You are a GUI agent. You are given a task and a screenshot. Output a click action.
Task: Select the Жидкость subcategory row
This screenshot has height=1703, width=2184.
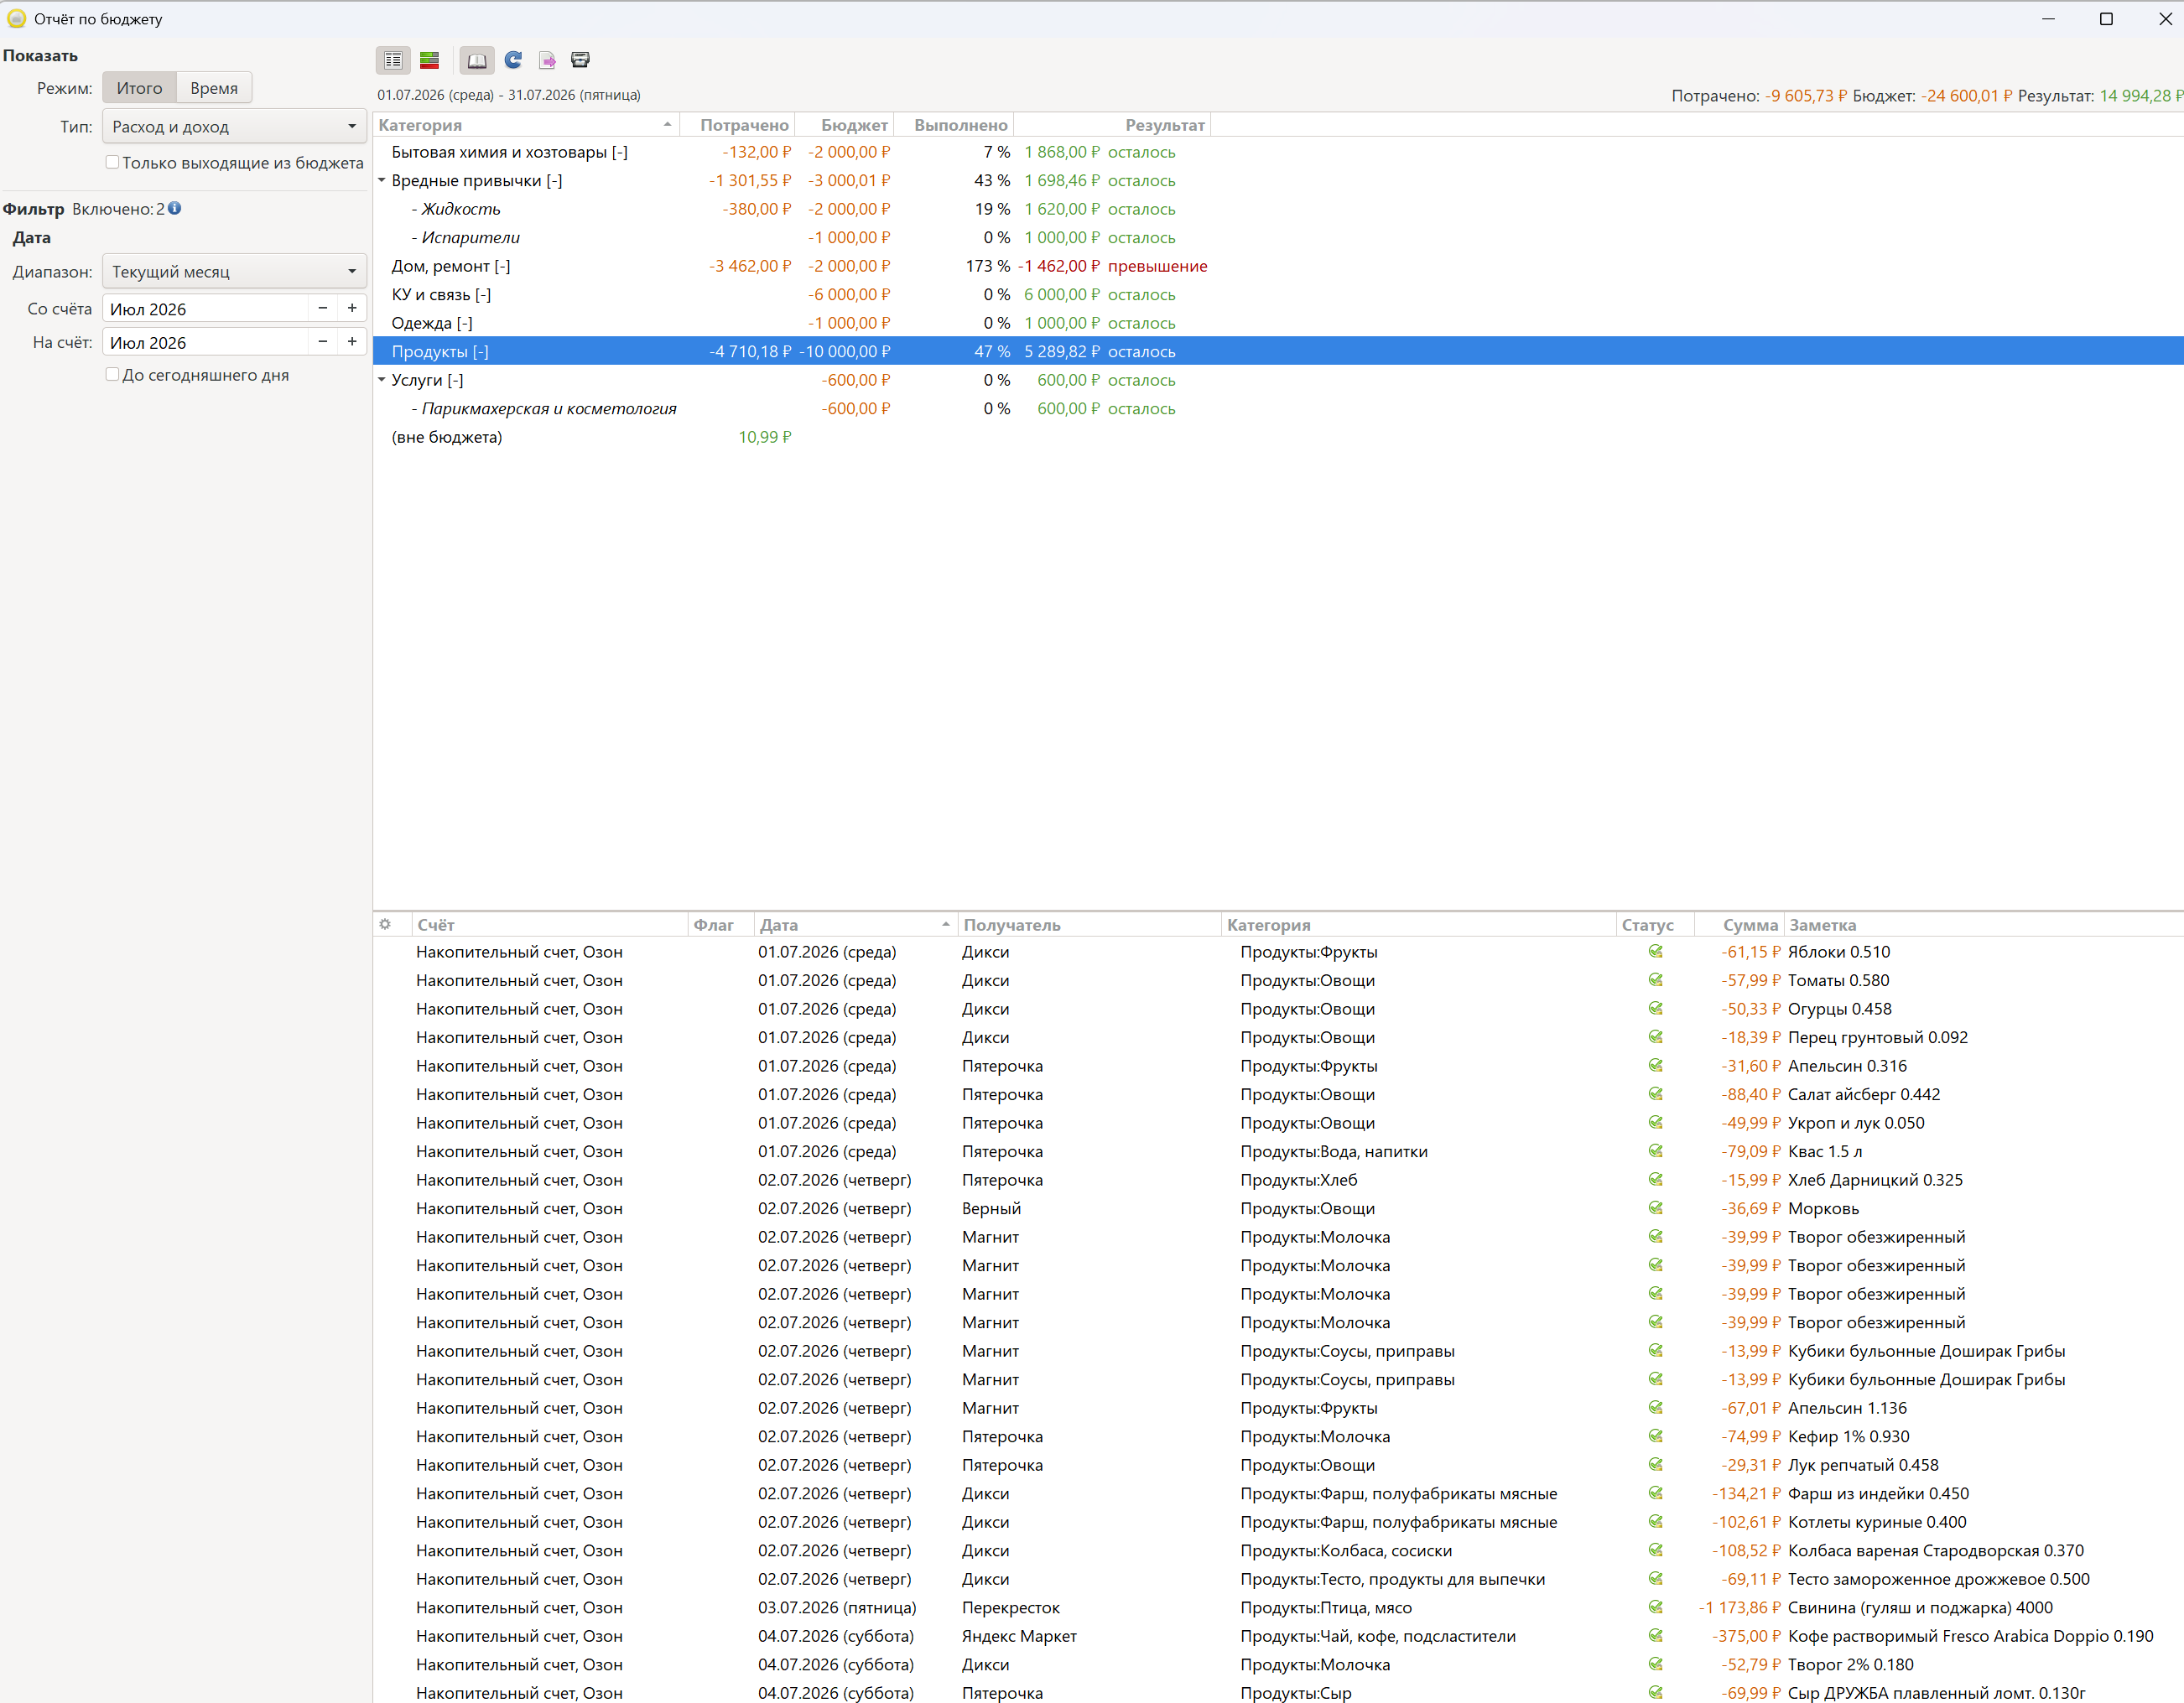(x=1278, y=209)
